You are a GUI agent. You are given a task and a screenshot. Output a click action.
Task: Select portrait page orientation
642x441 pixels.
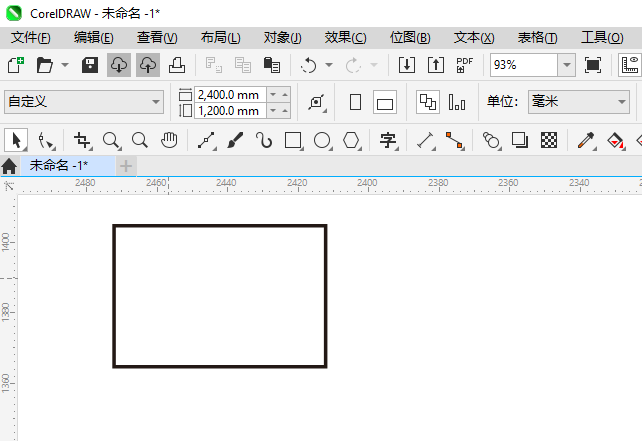355,102
